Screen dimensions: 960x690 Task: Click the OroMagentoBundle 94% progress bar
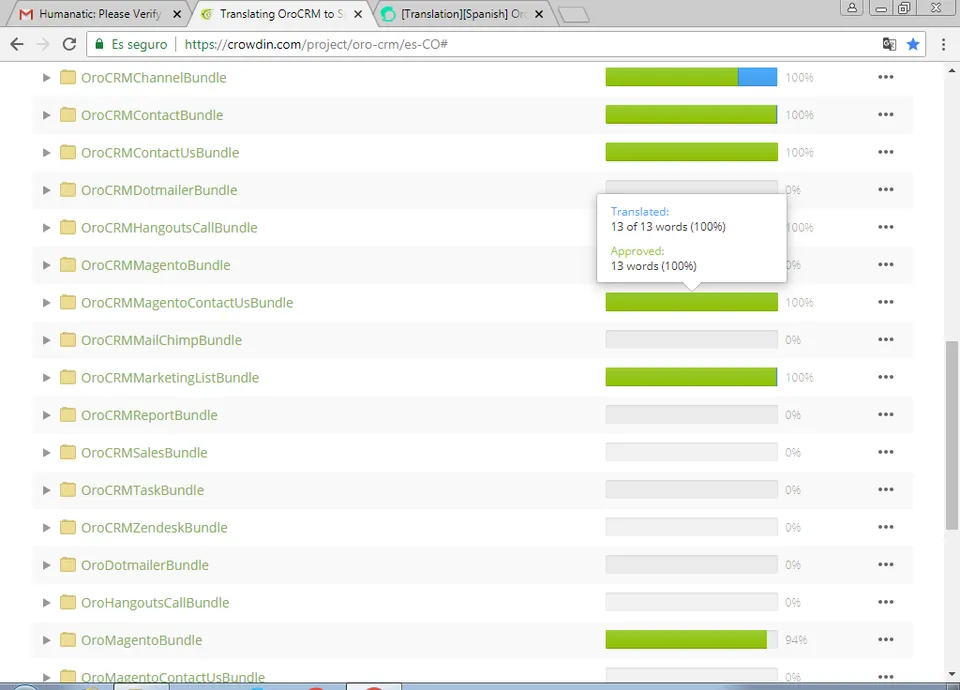[x=691, y=639]
